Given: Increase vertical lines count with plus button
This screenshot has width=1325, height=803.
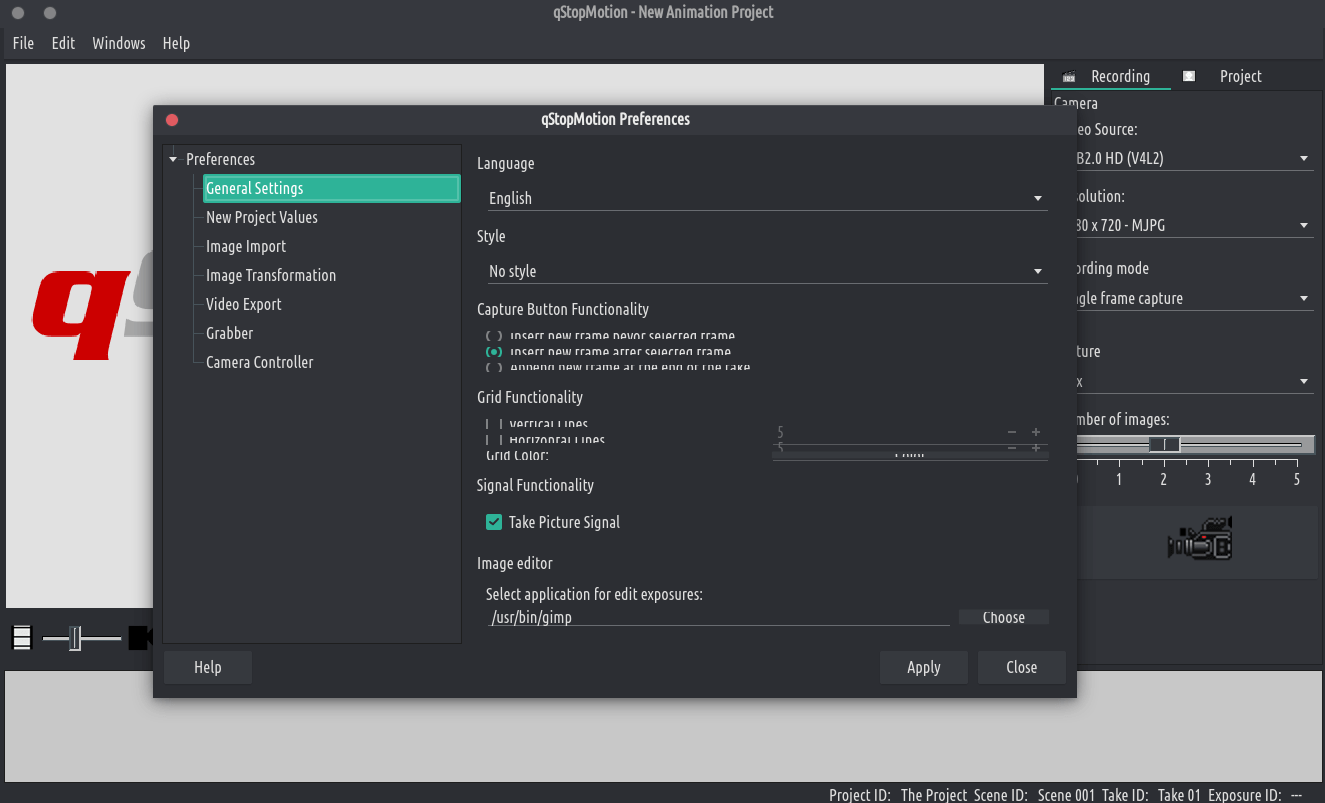Looking at the screenshot, I should click(x=1036, y=432).
